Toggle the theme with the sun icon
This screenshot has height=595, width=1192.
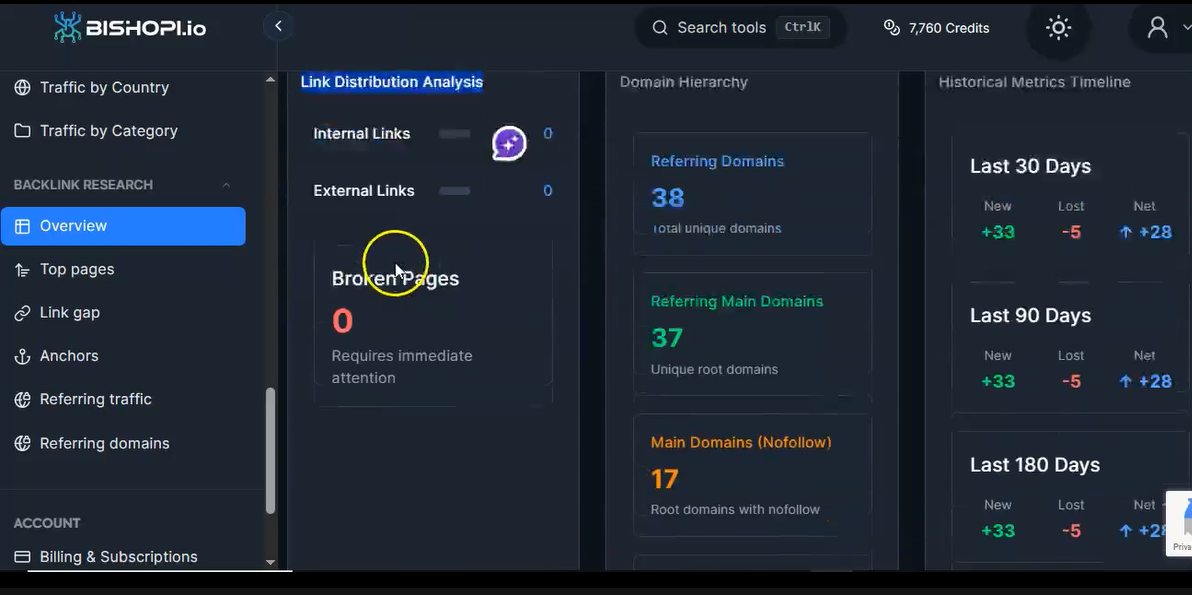click(1058, 28)
